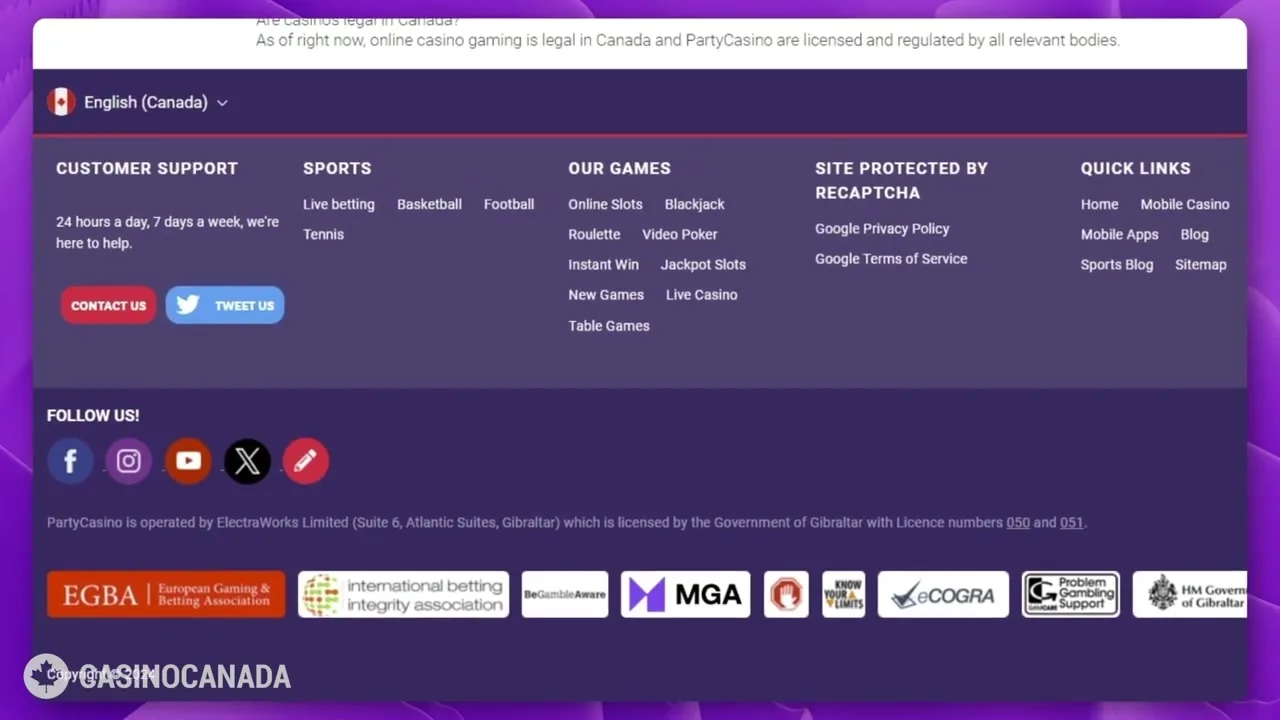Go to Home quick link

point(1099,204)
